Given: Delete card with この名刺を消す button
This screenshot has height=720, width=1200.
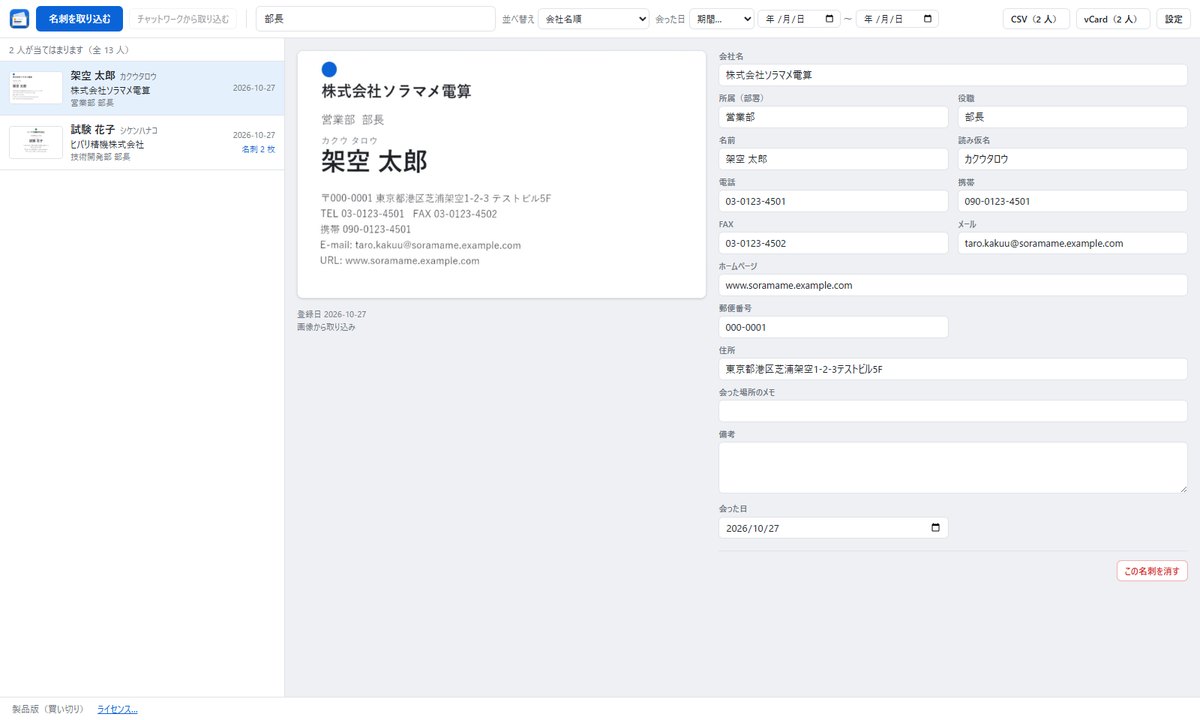Looking at the screenshot, I should (1152, 571).
